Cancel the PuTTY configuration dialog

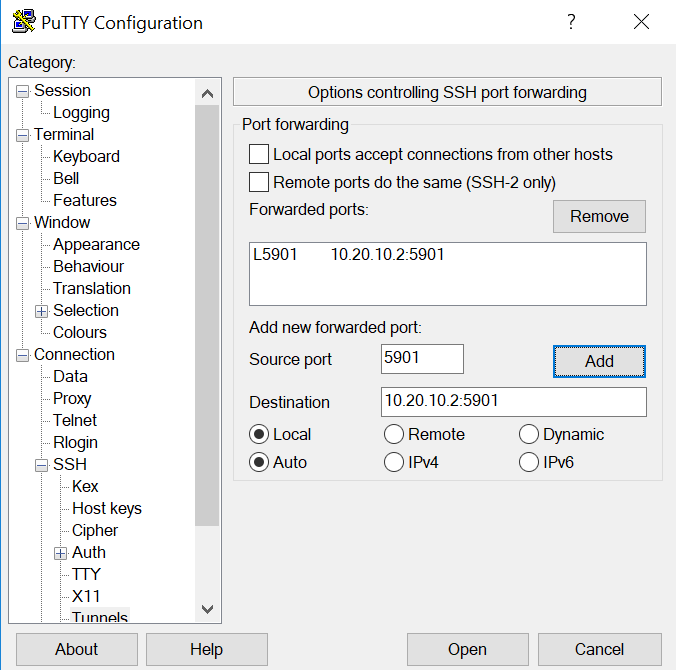point(599,649)
